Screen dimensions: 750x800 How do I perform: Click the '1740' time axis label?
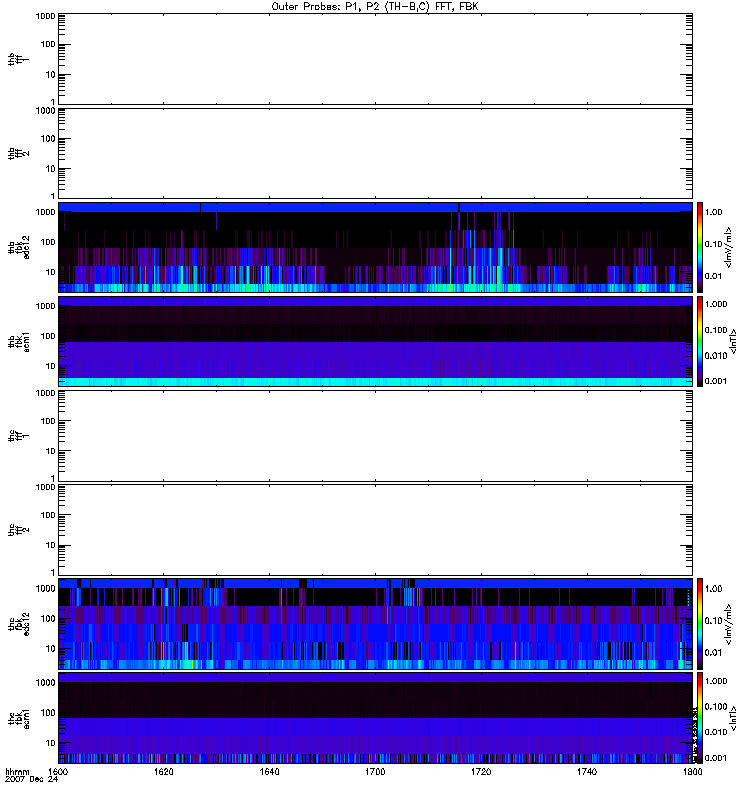point(587,772)
